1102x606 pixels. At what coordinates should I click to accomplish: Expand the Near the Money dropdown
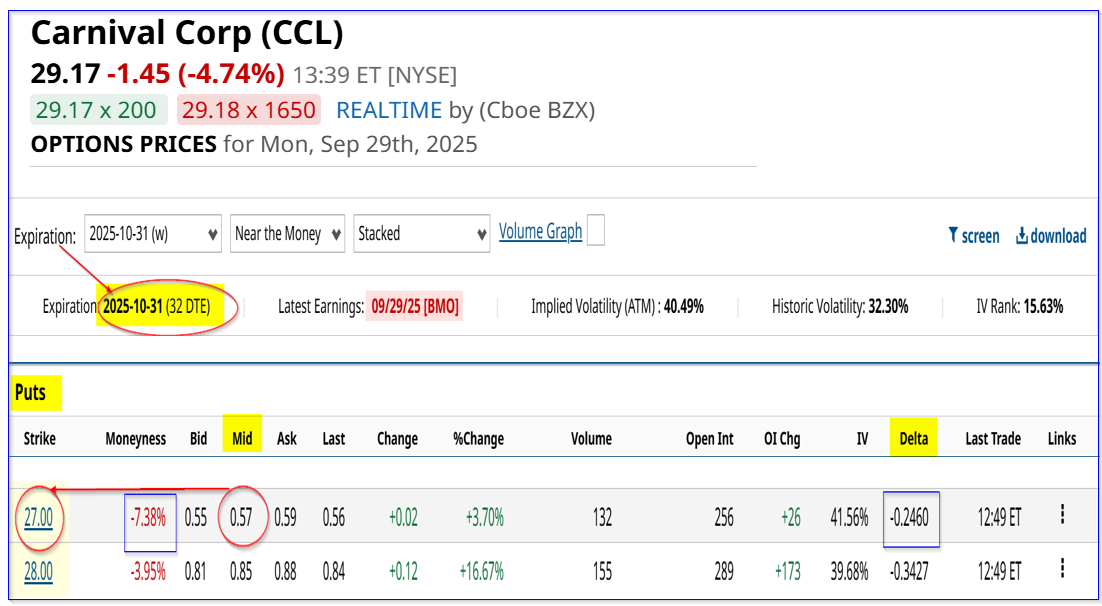pos(287,233)
